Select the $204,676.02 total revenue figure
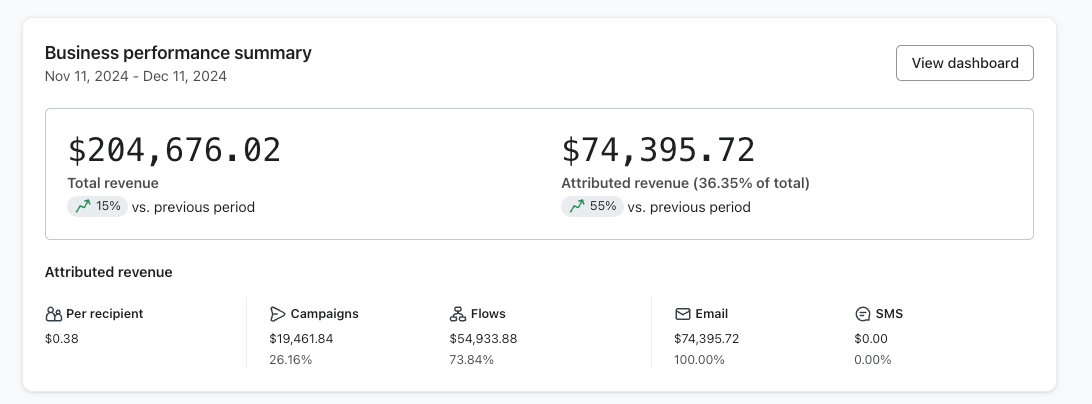 pos(174,150)
